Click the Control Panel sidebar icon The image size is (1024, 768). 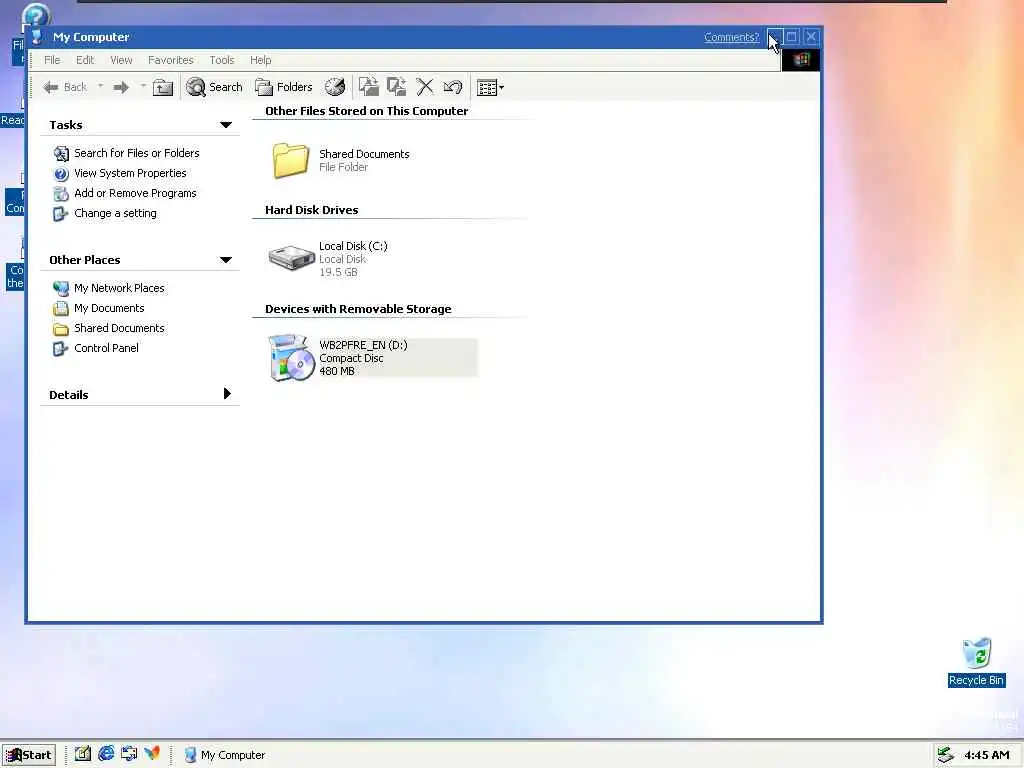click(61, 349)
